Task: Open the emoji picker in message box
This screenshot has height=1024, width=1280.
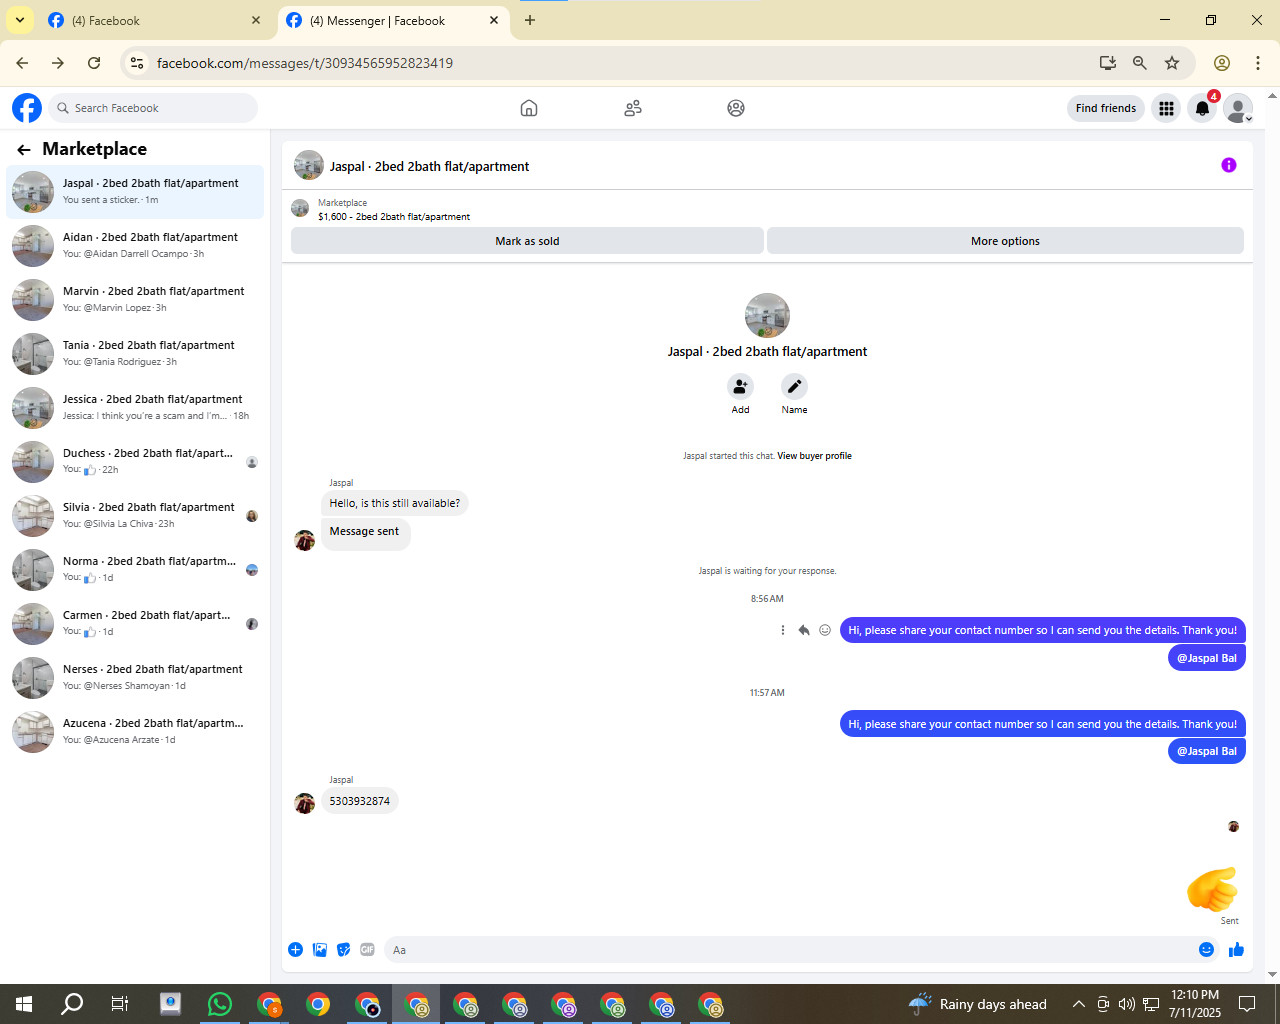Action: click(1207, 950)
